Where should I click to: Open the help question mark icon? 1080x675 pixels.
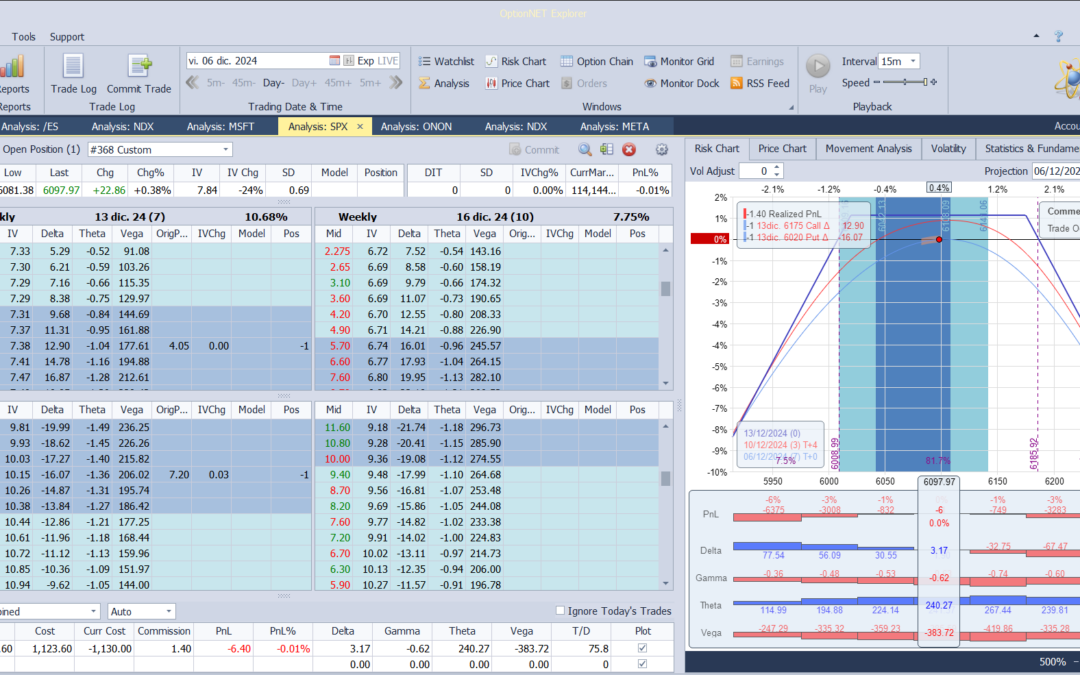click(1059, 37)
